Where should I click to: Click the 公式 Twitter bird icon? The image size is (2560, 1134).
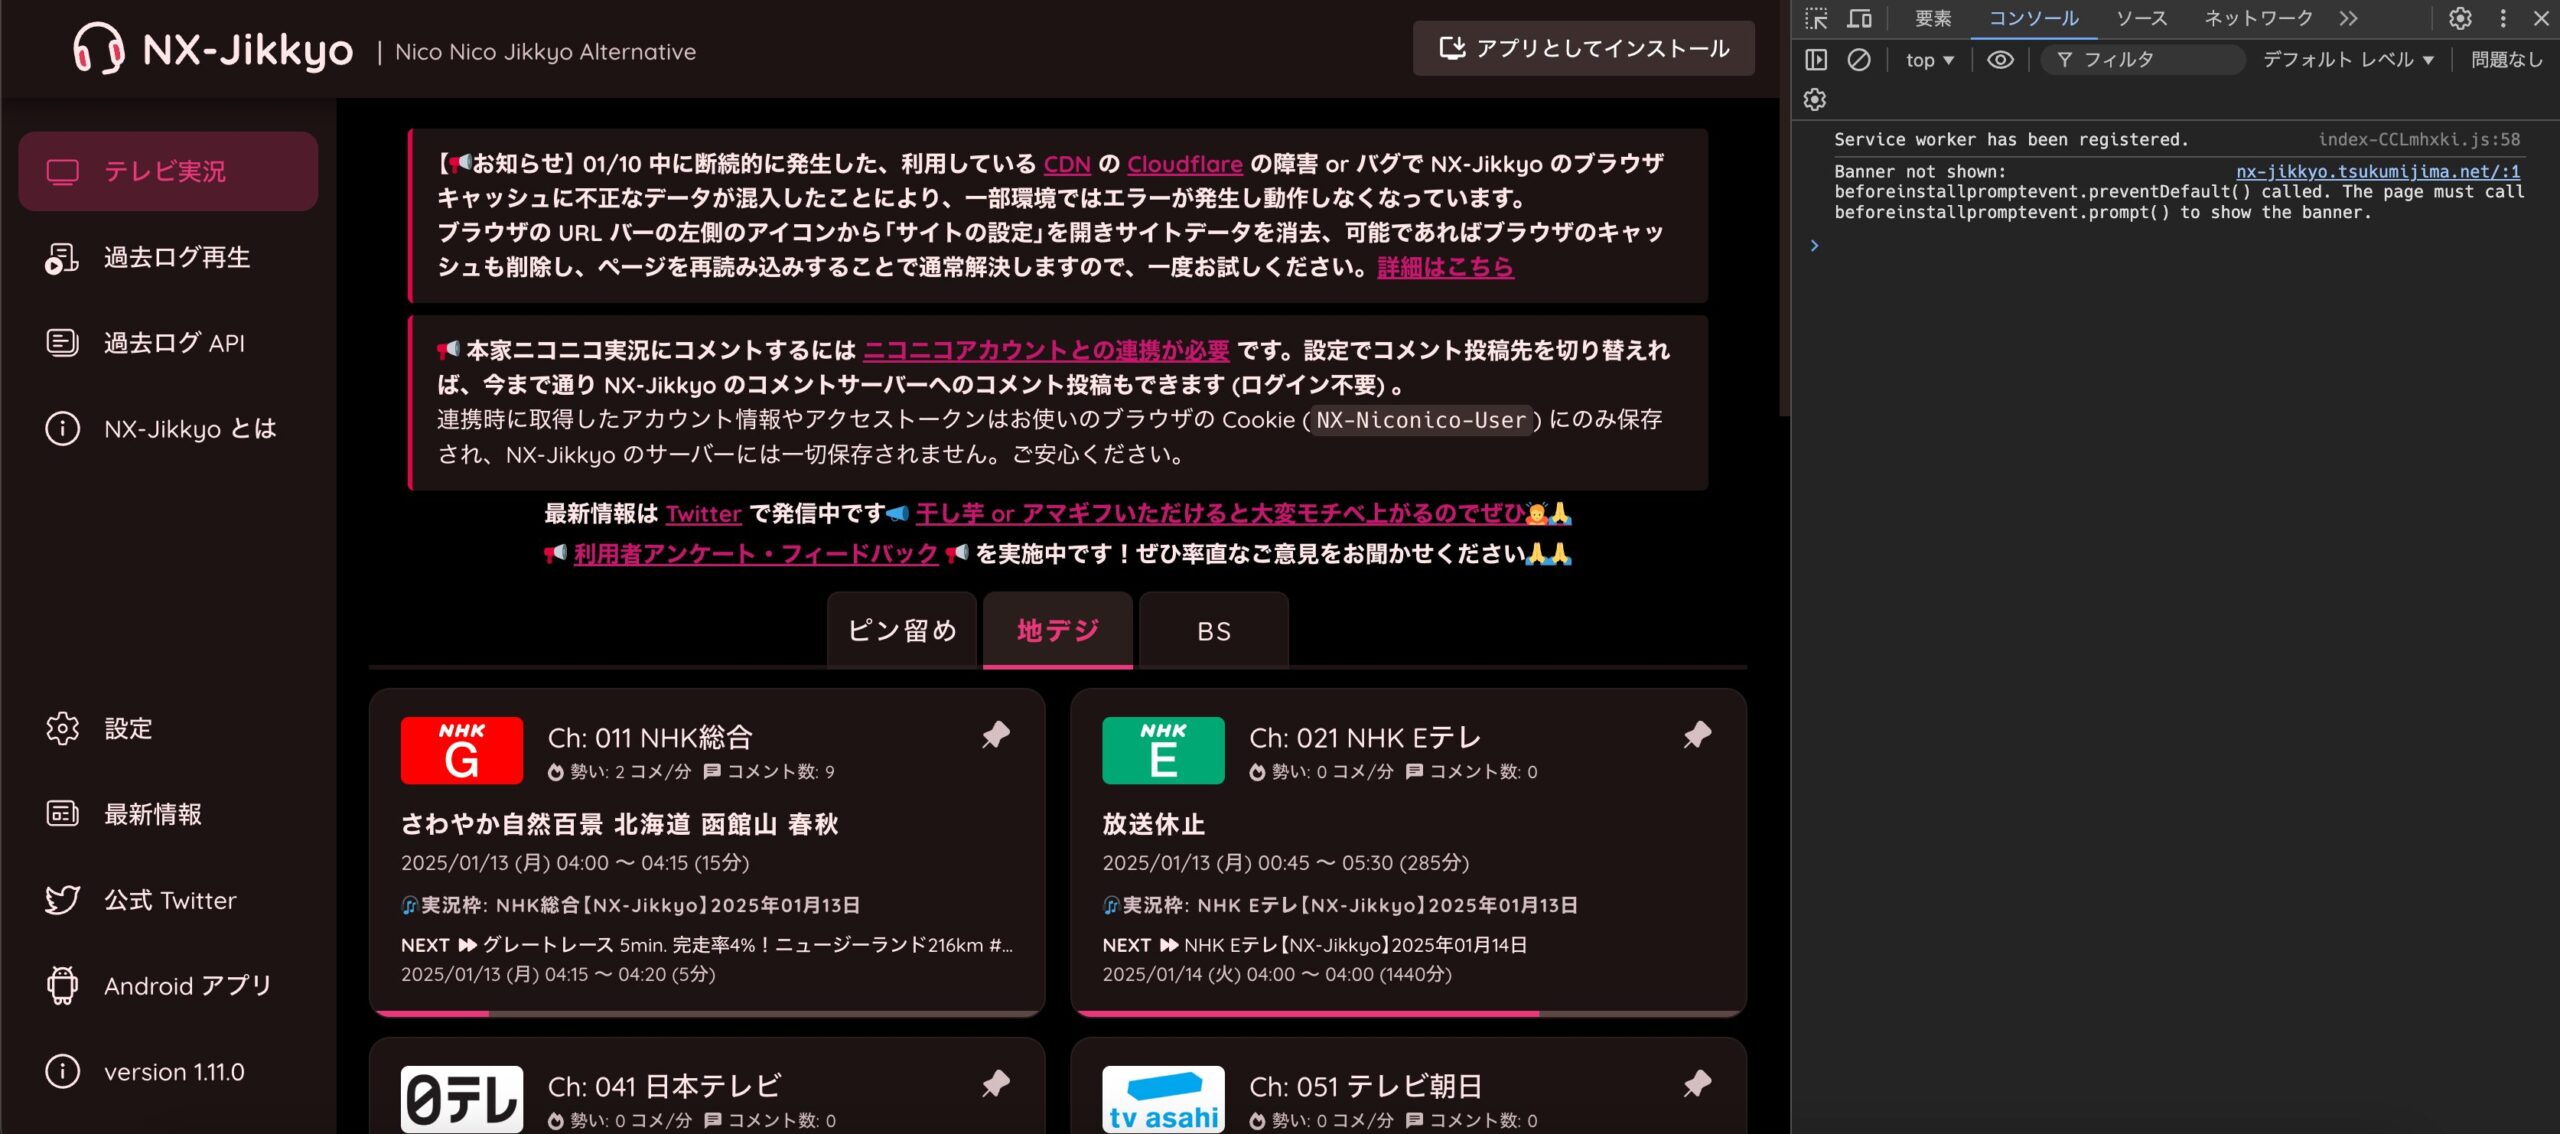(62, 900)
